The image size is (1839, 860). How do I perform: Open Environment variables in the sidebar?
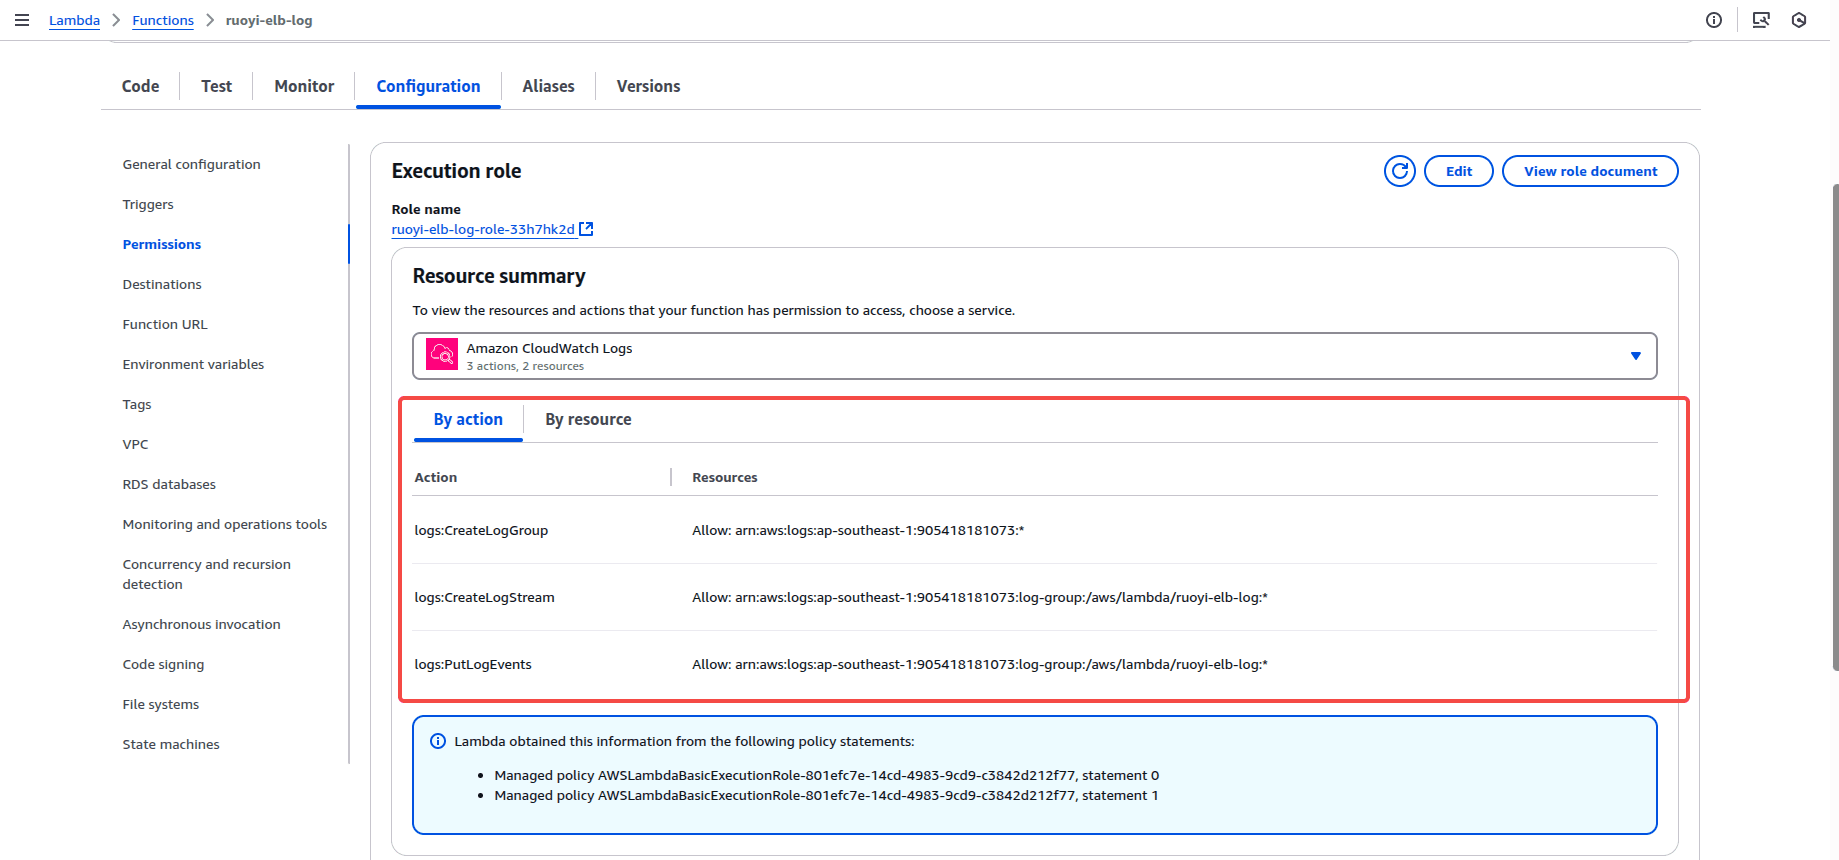(x=193, y=364)
